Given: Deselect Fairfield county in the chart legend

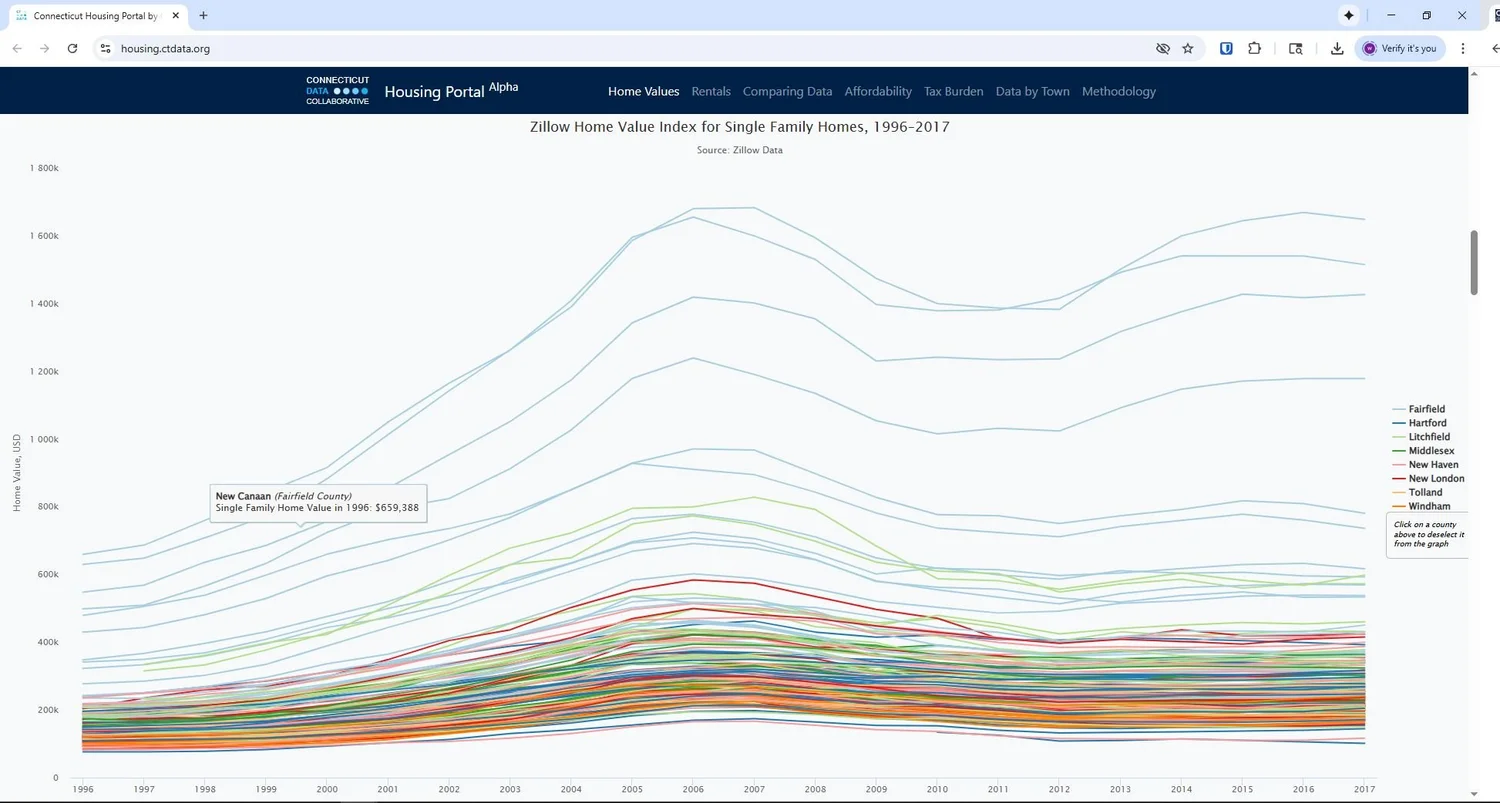Looking at the screenshot, I should coord(1424,409).
